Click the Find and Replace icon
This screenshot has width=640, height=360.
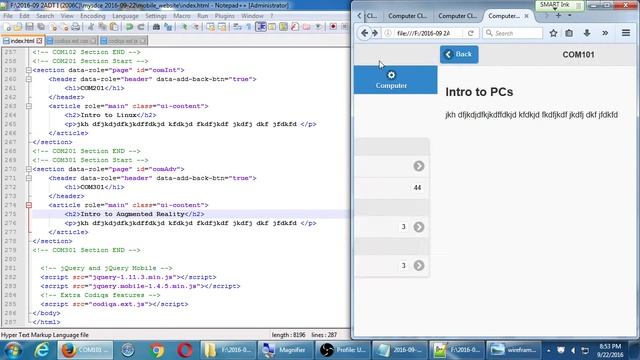168,27
